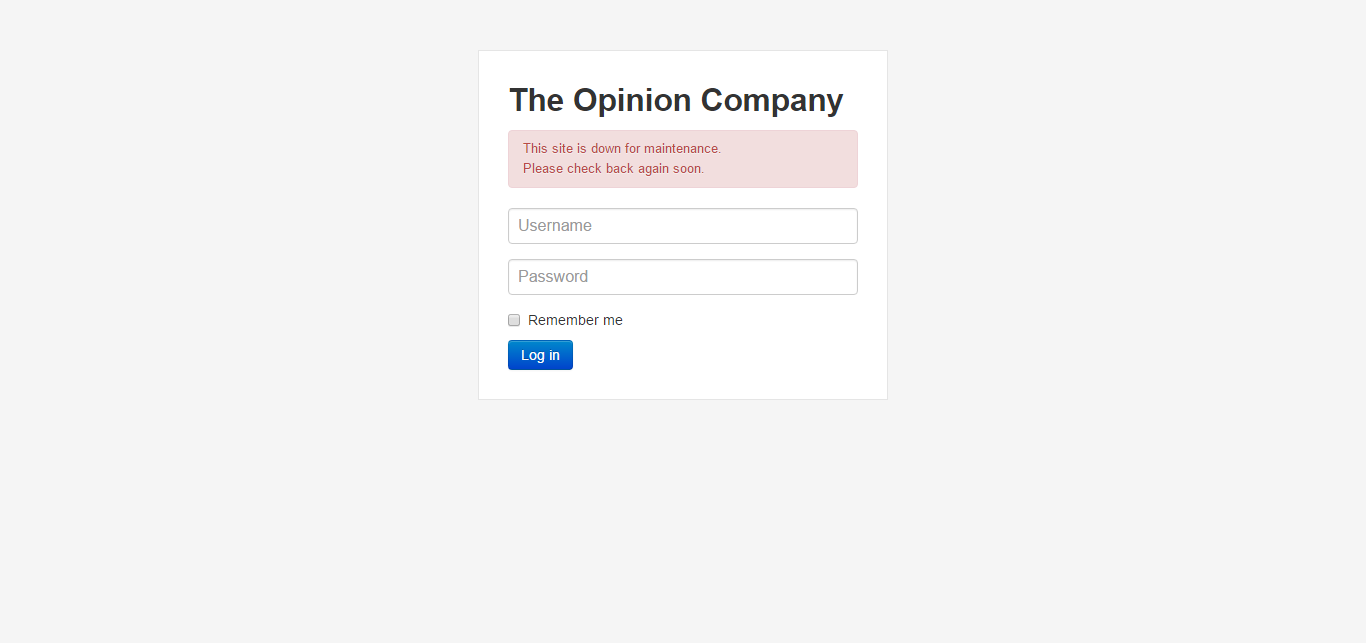Click the "Username" placeholder text
Image resolution: width=1366 pixels, height=643 pixels.
(555, 226)
